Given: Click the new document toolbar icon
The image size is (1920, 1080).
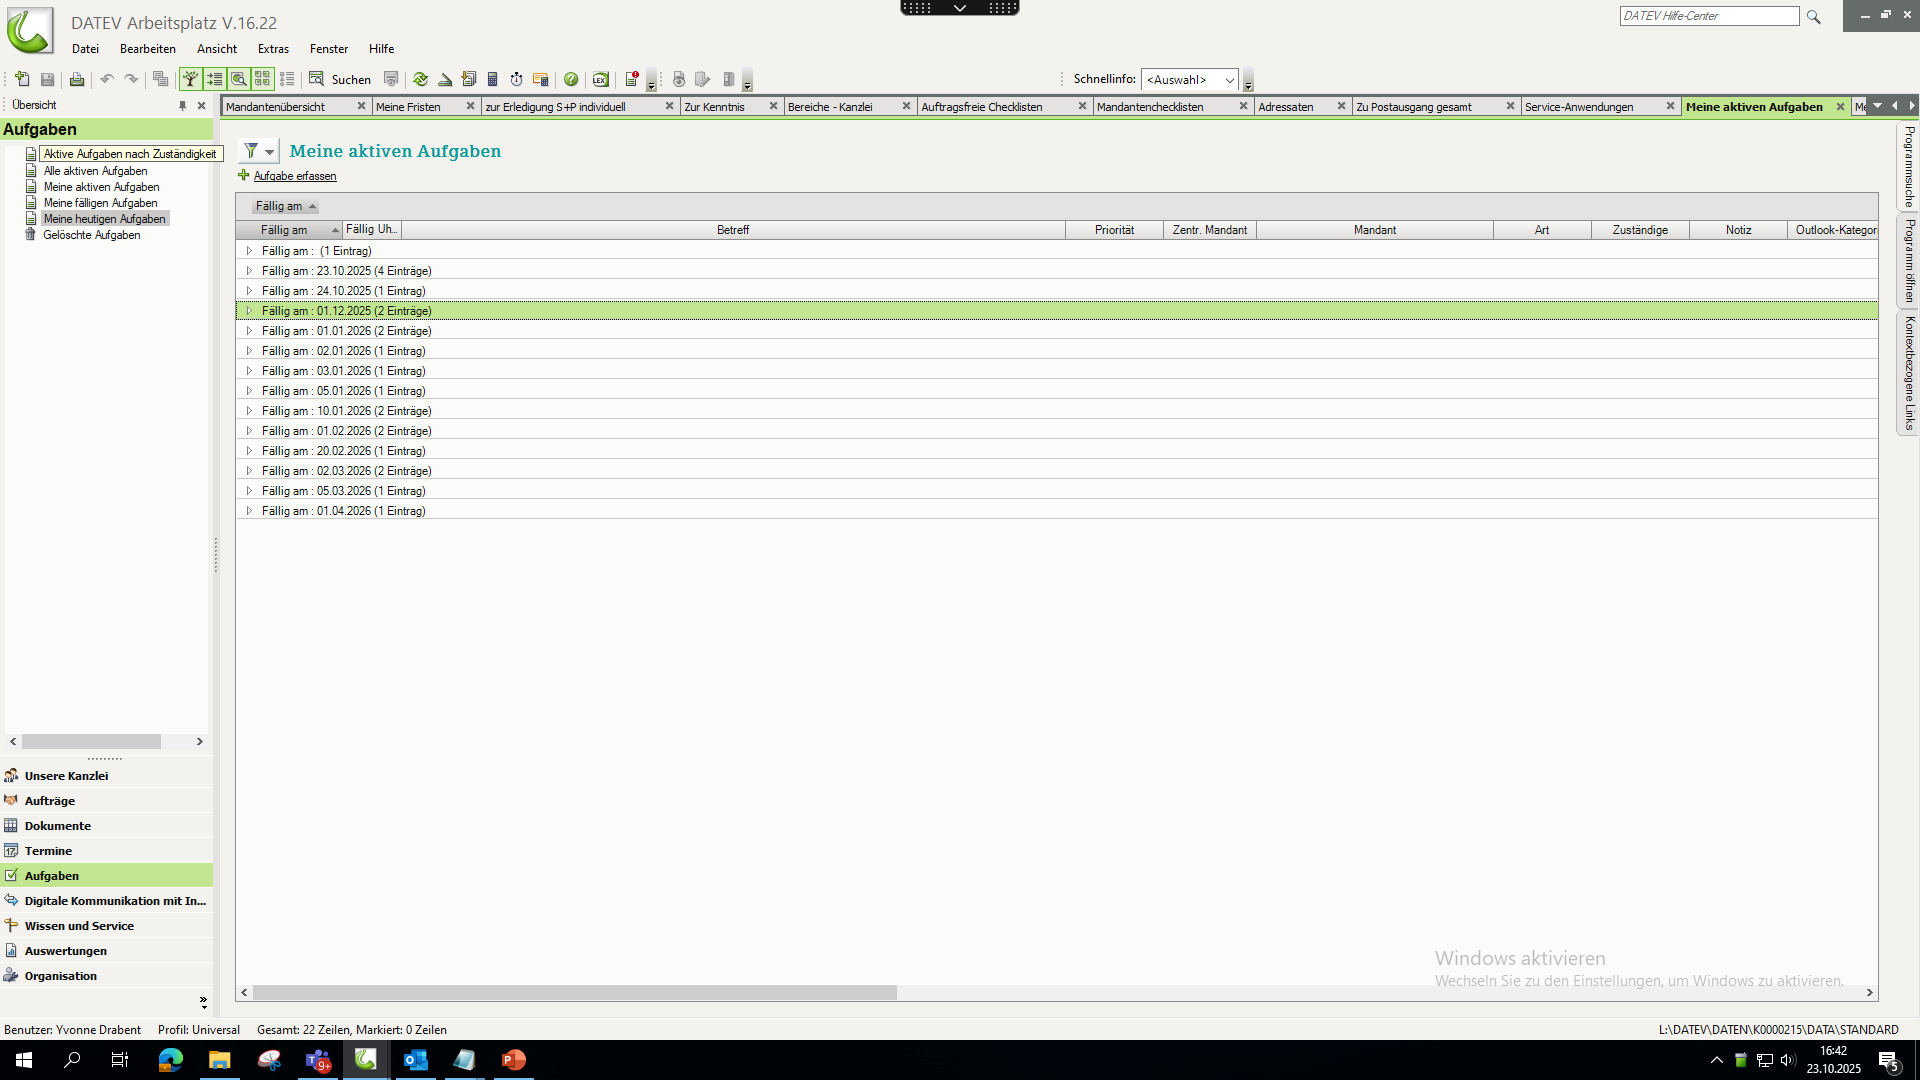Looking at the screenshot, I should point(22,79).
